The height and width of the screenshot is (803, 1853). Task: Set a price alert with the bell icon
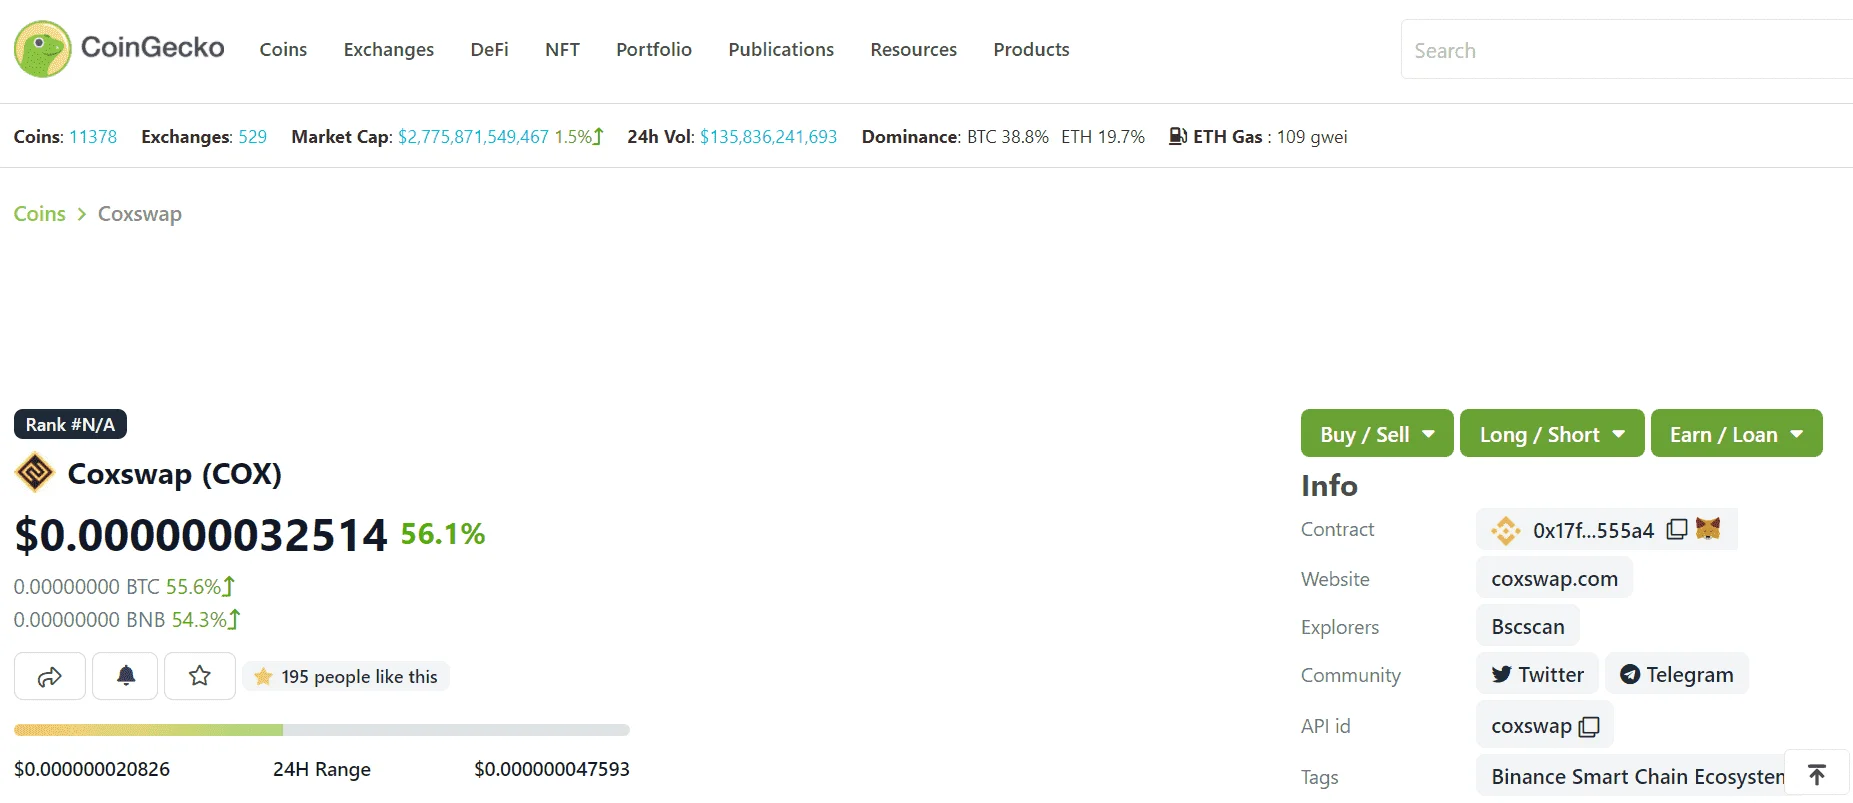[x=125, y=677]
